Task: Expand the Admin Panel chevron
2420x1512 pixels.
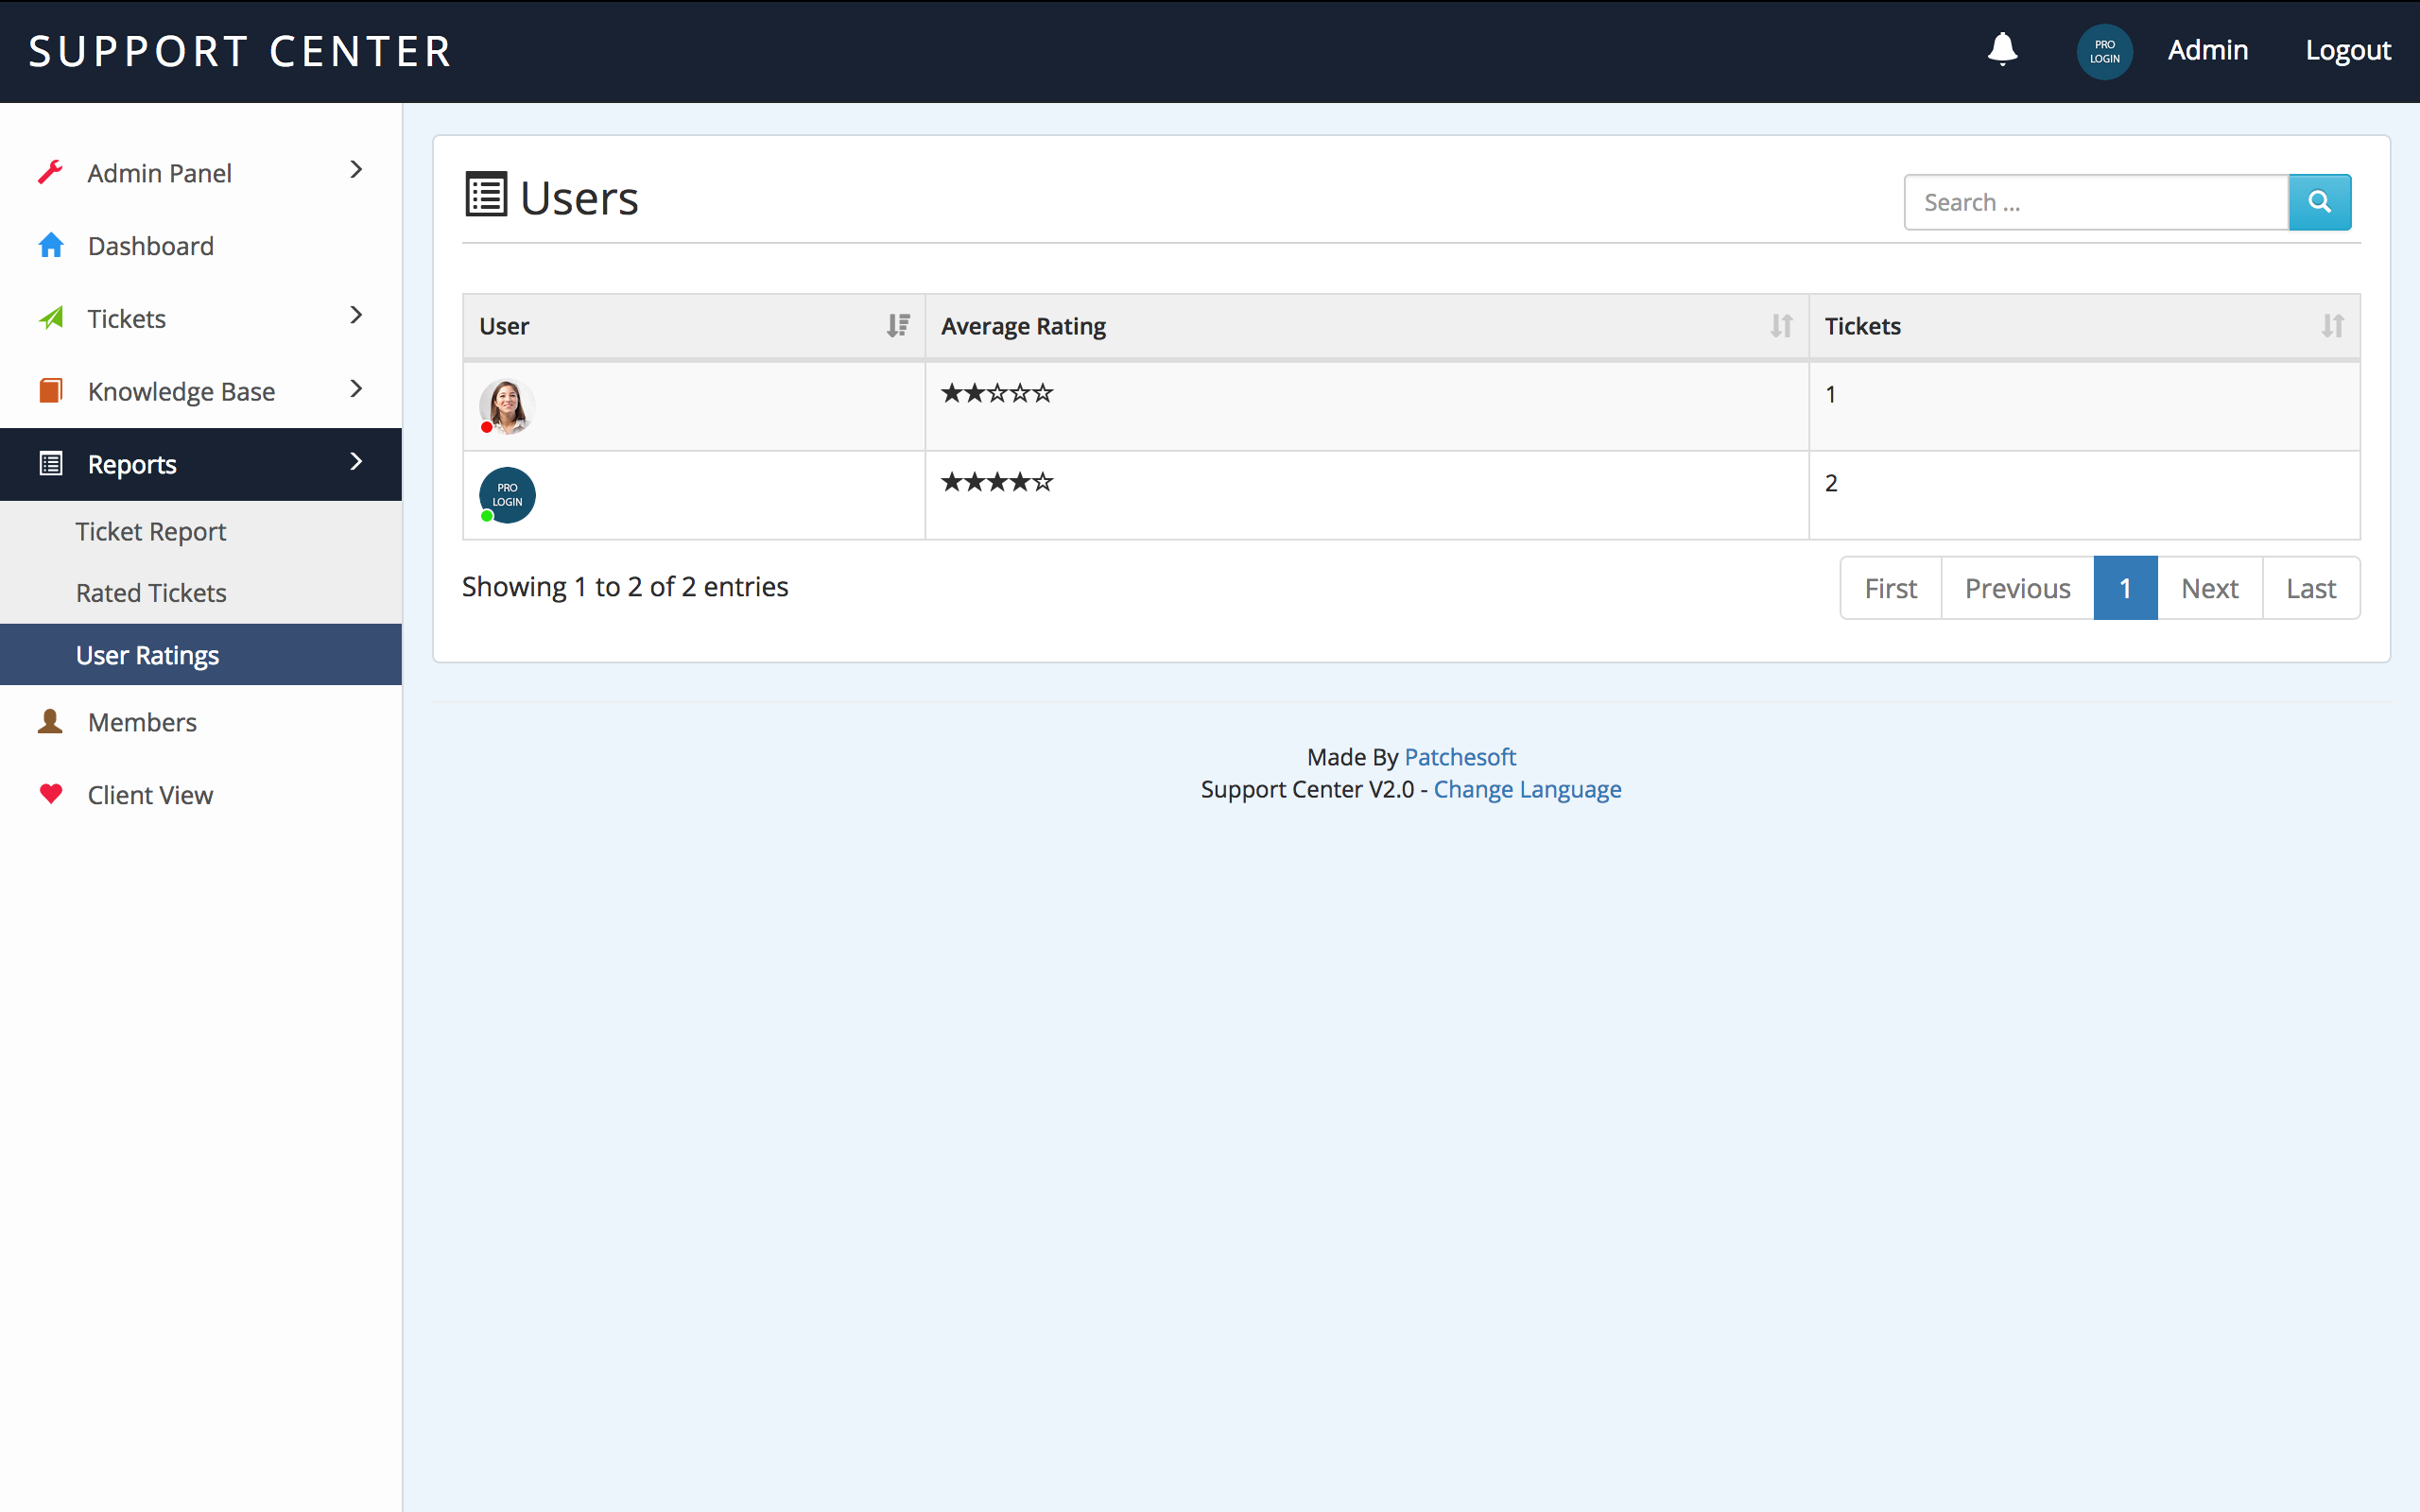Action: click(x=356, y=170)
